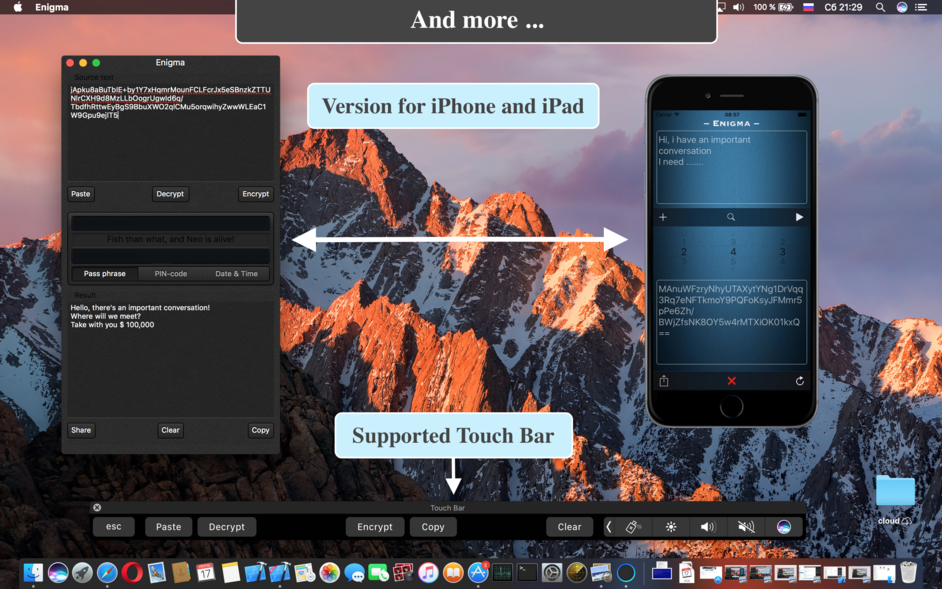Click the pass phrase field reading 'Fish than what'
942x589 pixels.
pos(171,239)
